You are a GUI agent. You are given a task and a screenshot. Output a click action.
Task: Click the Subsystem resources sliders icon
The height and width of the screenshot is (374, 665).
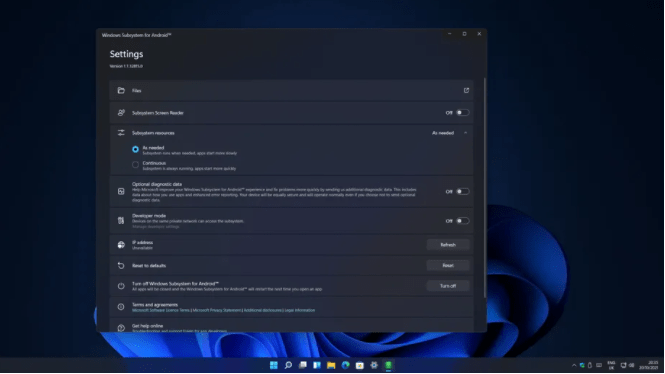coord(121,133)
